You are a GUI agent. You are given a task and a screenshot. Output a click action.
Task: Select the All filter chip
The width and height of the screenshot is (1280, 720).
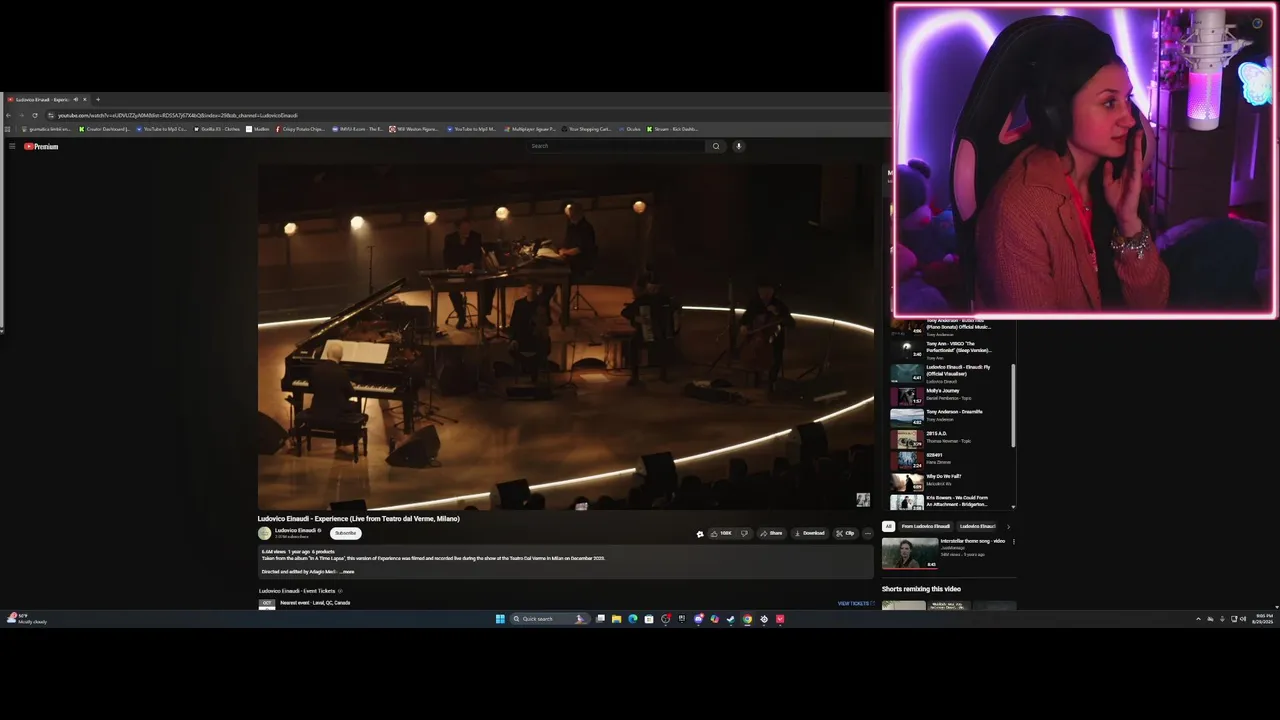pyautogui.click(x=888, y=526)
